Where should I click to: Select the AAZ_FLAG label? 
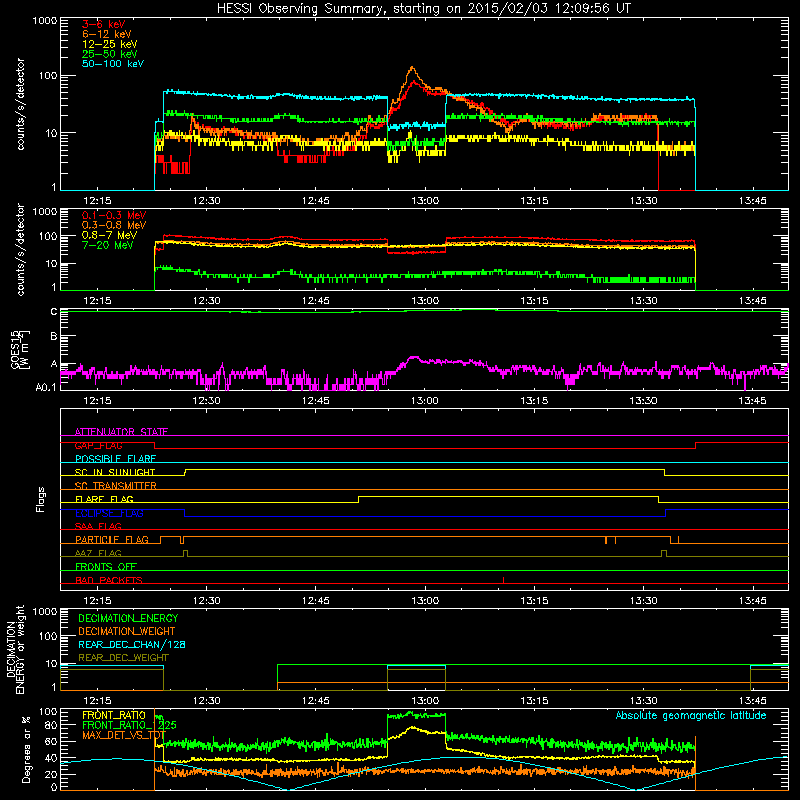tap(98, 553)
